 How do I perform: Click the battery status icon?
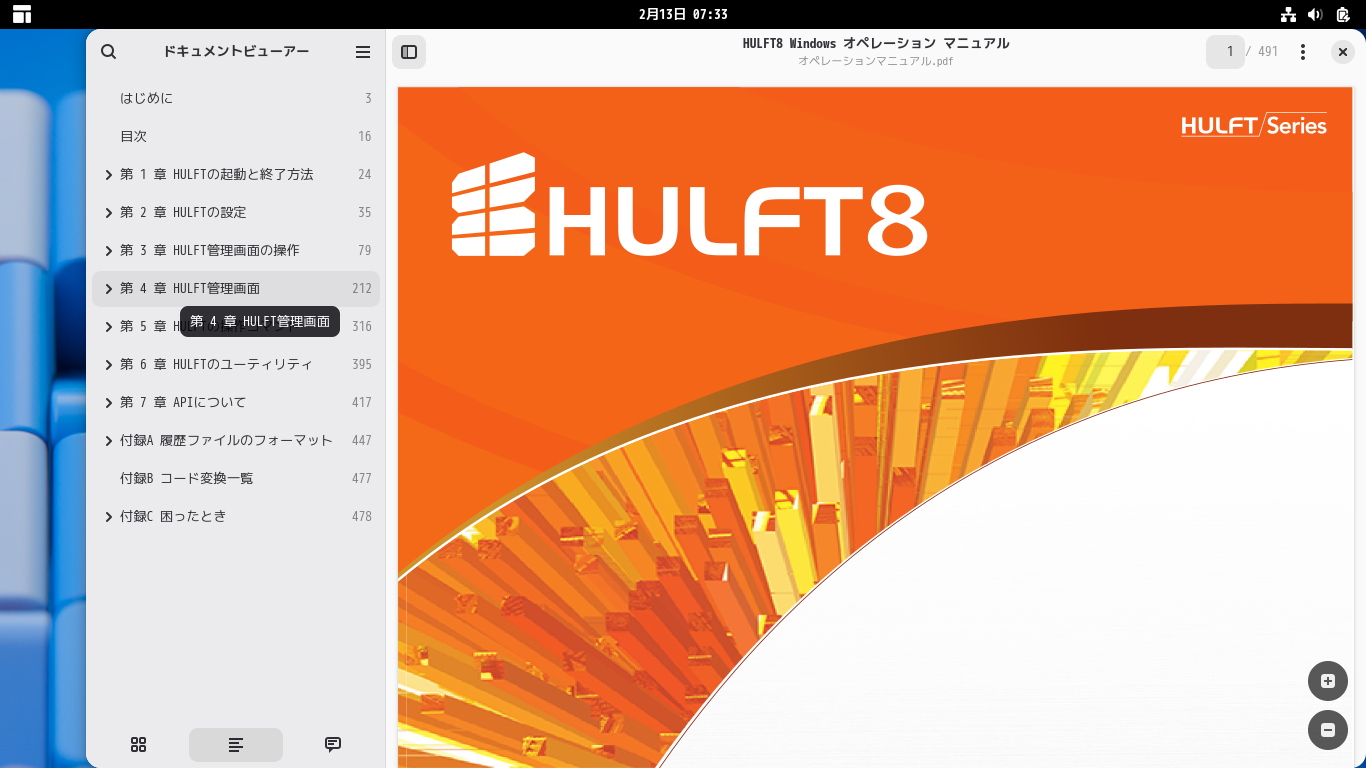(1343, 14)
